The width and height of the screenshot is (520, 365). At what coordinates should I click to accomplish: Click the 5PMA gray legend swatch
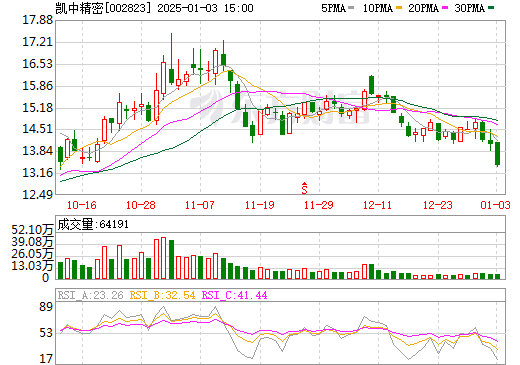click(x=351, y=8)
